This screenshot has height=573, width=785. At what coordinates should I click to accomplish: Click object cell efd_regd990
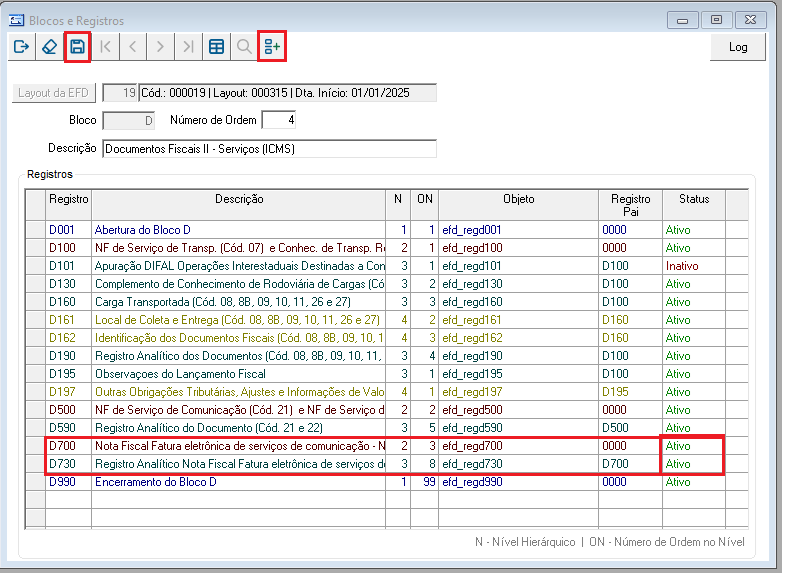click(519, 482)
